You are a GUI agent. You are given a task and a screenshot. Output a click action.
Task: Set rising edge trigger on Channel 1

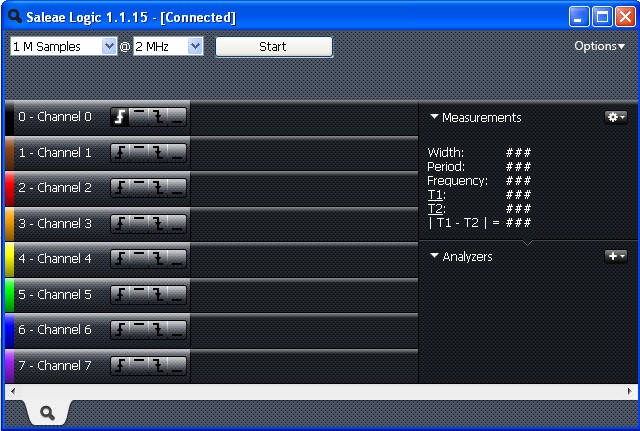pos(120,153)
